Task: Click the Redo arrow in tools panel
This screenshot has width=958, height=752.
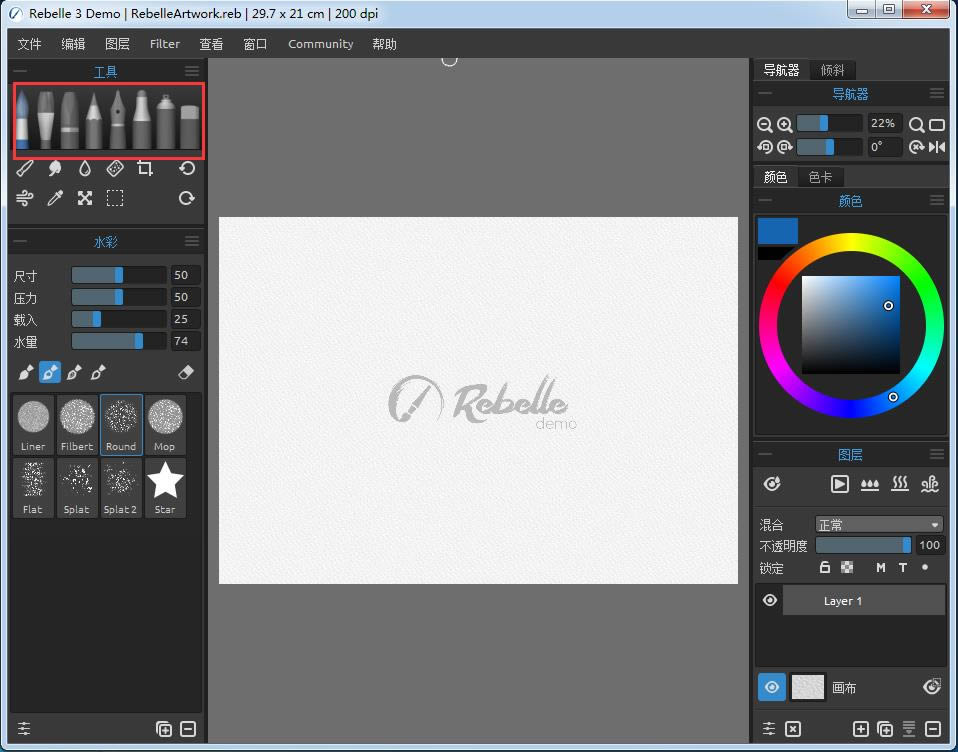Action: [x=187, y=198]
